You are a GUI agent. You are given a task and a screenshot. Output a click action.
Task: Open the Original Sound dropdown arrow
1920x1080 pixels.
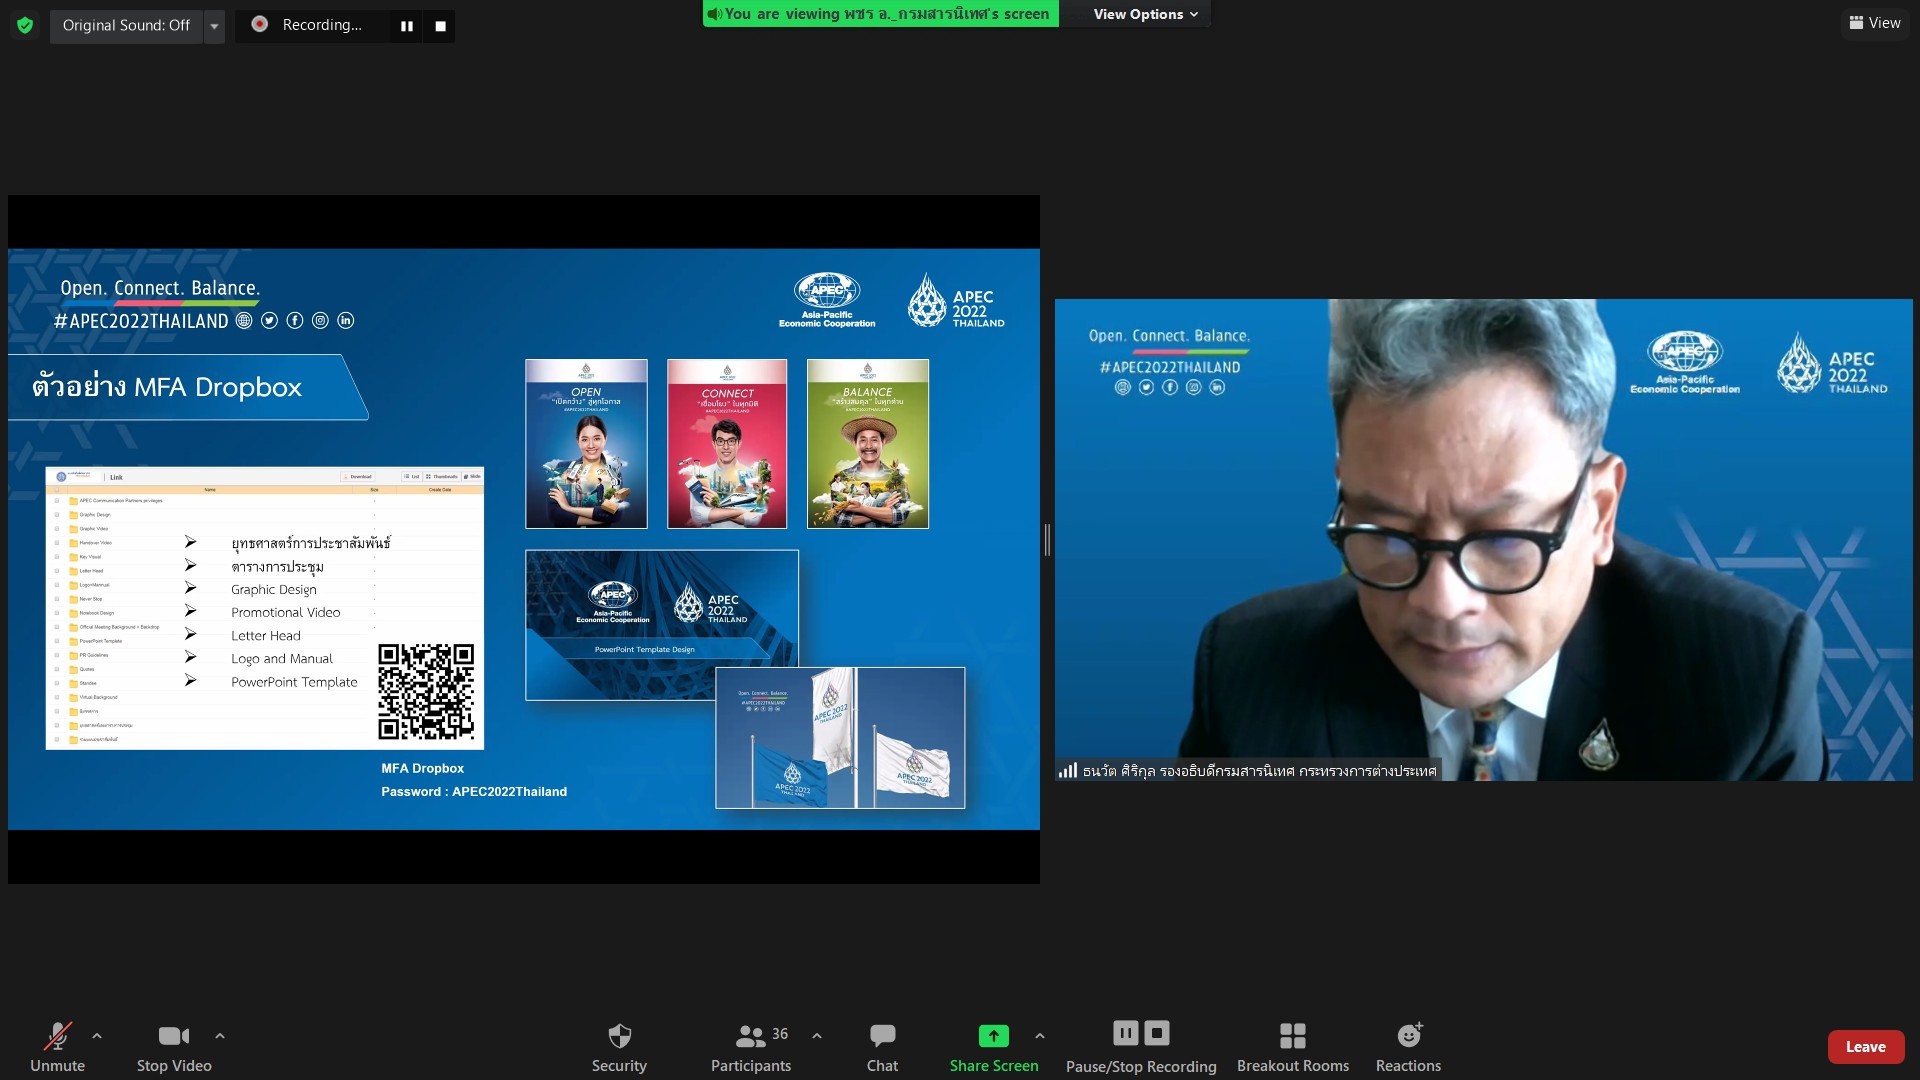[x=214, y=26]
